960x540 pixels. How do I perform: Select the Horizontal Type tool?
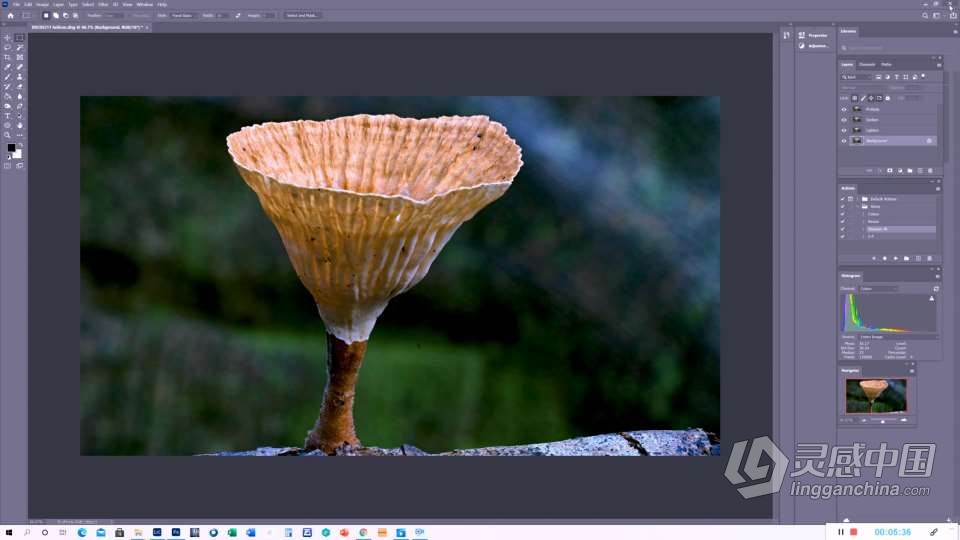tap(7, 116)
